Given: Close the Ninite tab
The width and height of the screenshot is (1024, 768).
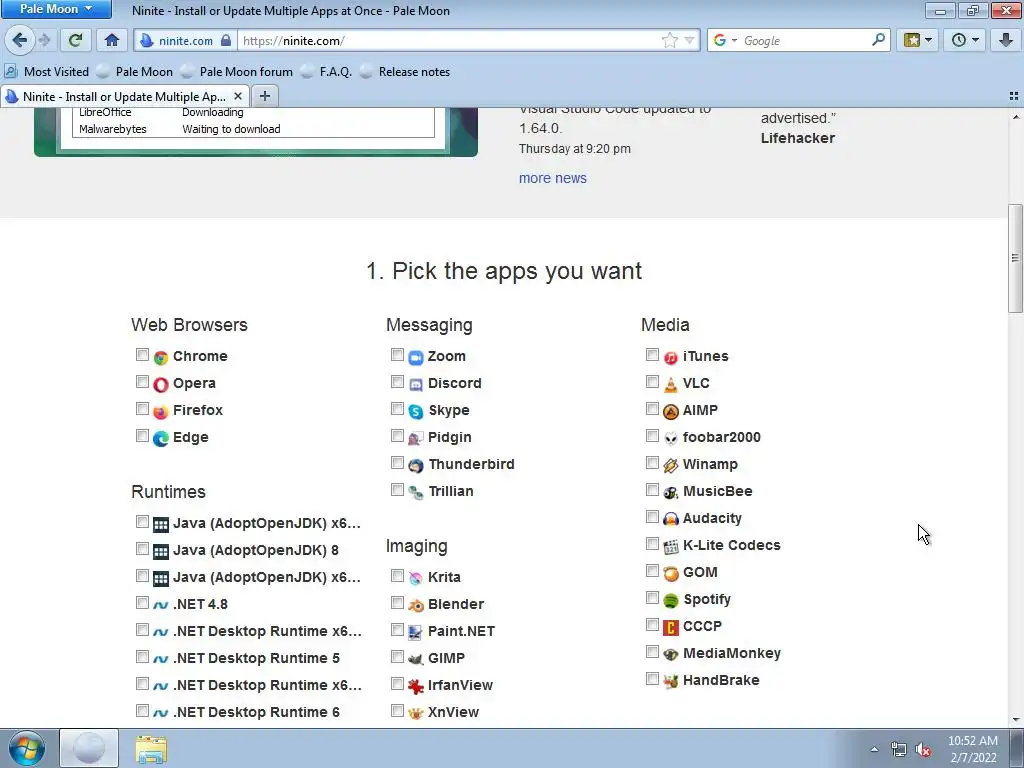Looking at the screenshot, I should click(238, 97).
